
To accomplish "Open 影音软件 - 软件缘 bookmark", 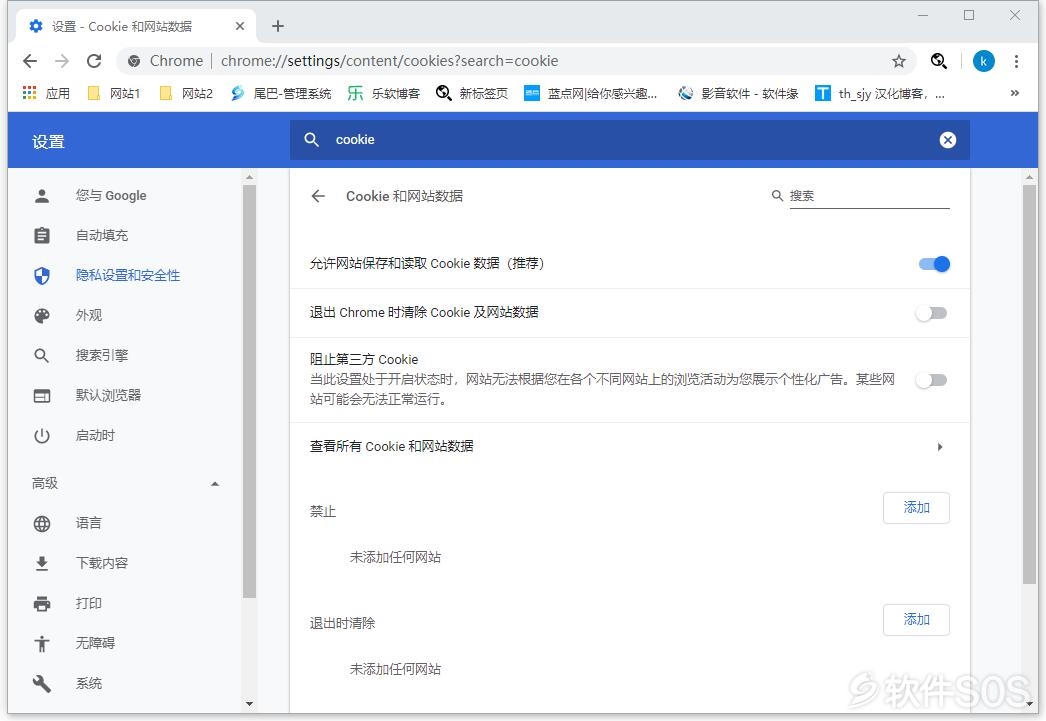I will 738,93.
